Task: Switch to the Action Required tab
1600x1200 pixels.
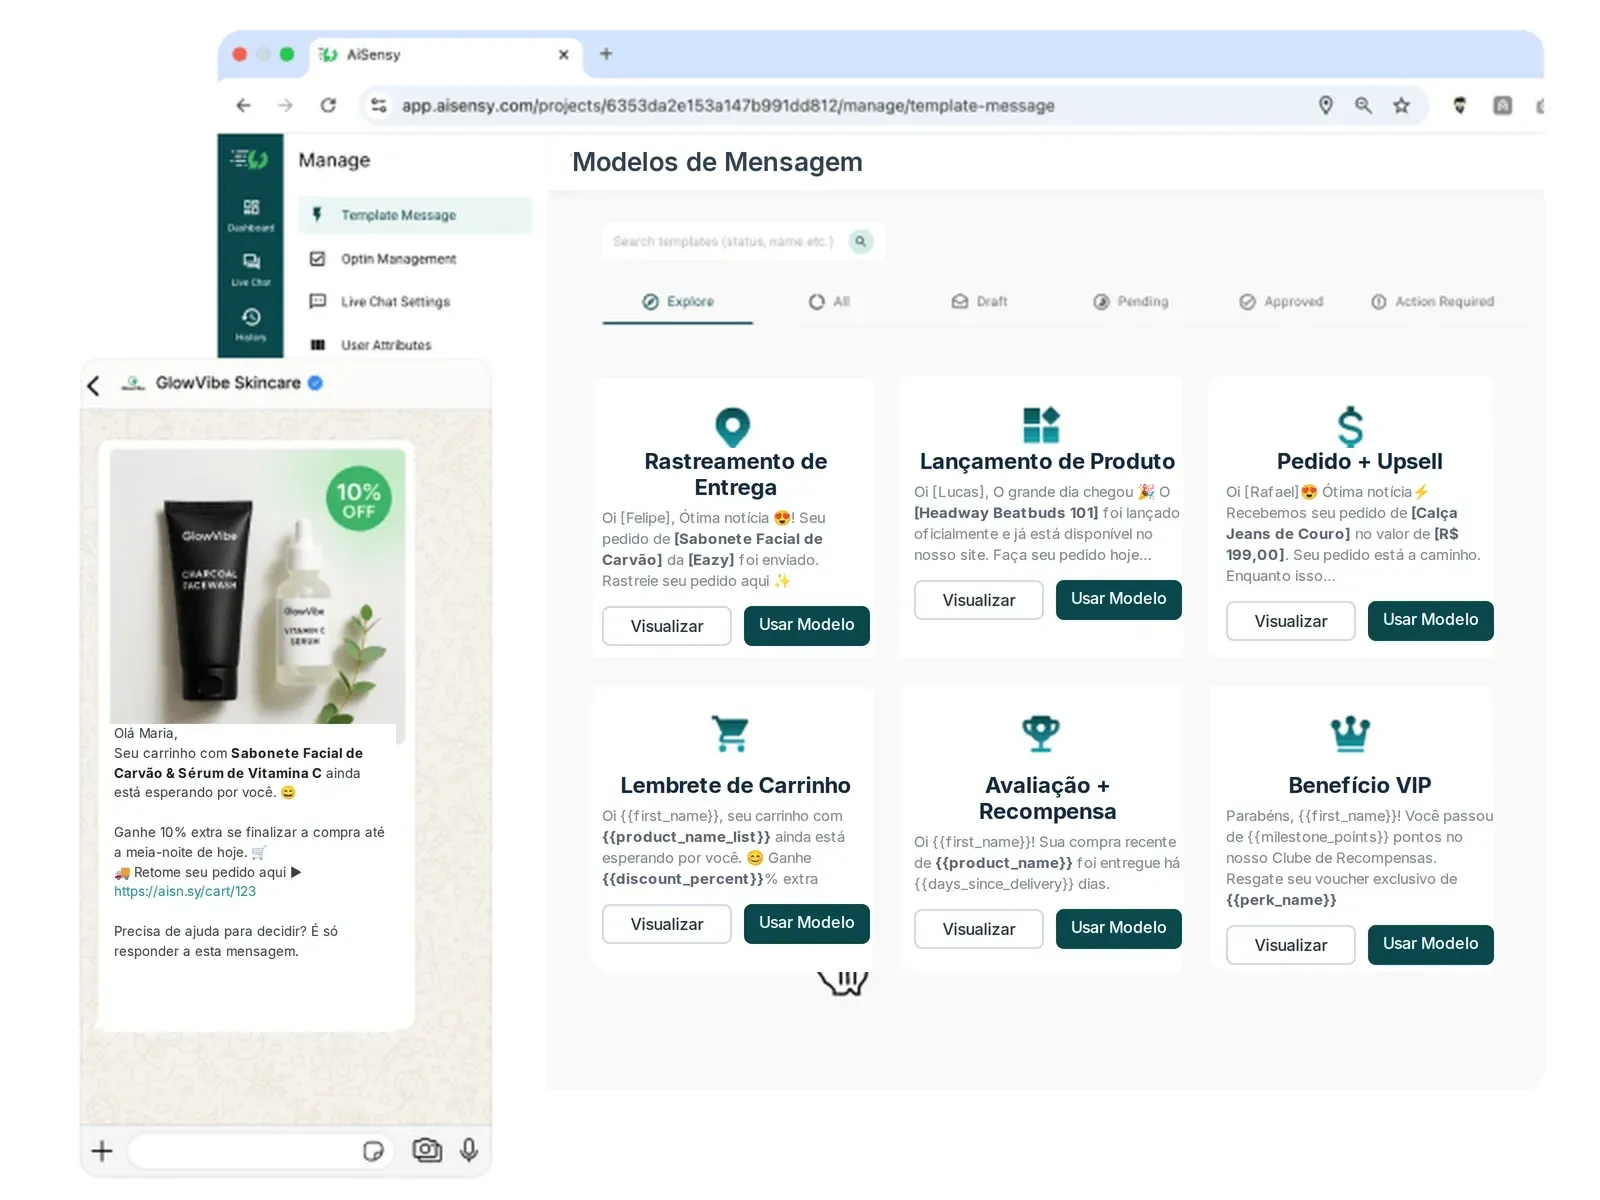Action: 1432,301
